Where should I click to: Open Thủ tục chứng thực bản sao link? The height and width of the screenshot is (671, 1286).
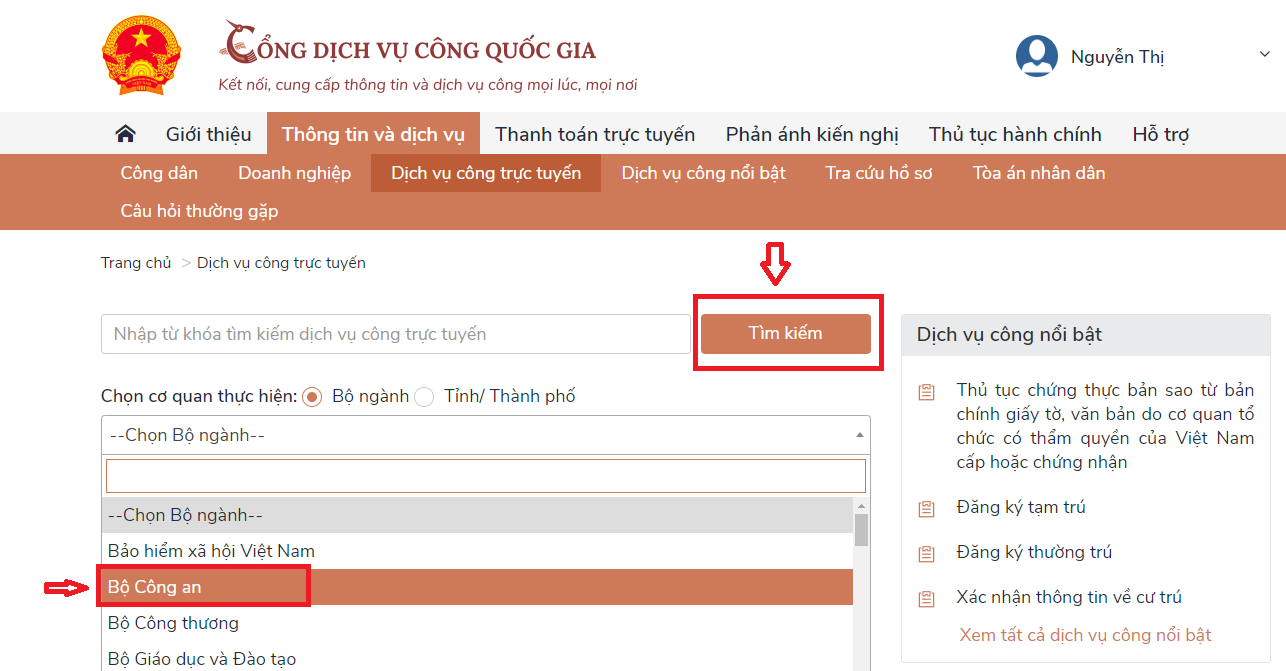[1105, 426]
